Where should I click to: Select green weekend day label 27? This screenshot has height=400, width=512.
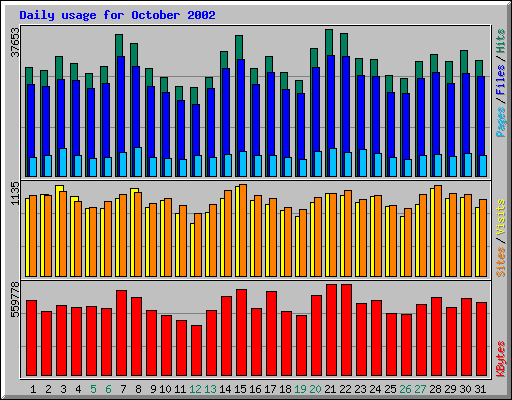coord(420,389)
